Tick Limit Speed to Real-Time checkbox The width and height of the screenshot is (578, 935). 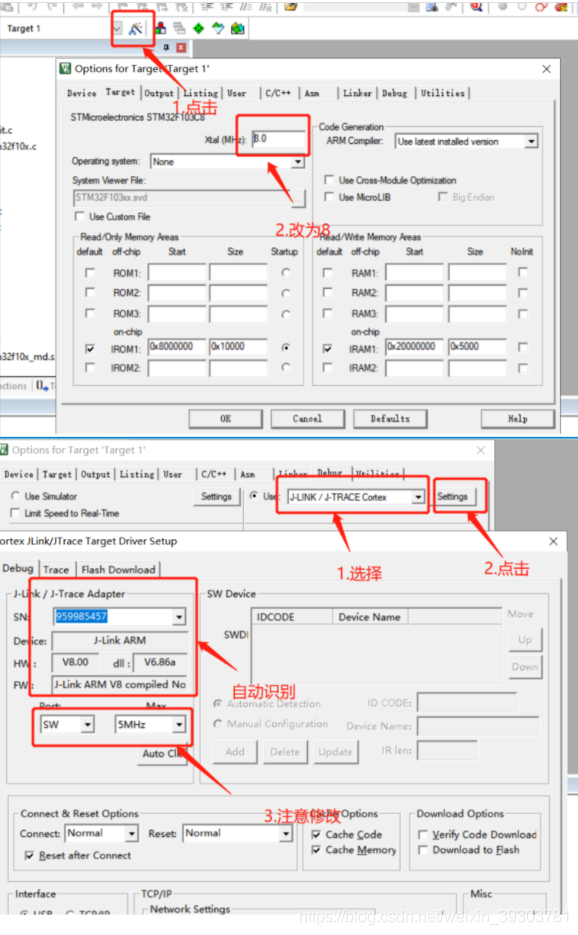coord(16,513)
